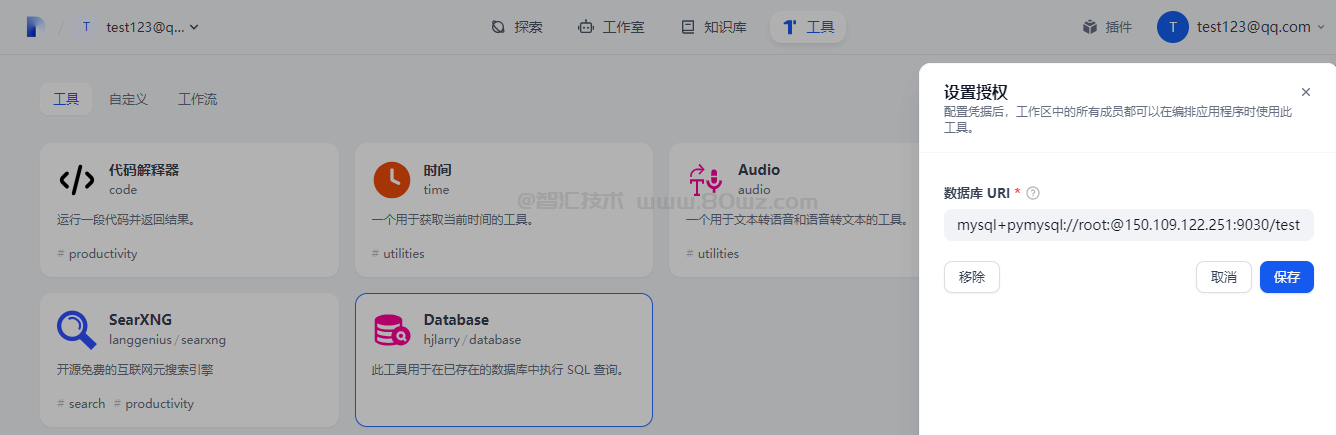Click the 保存 button
Viewport: 1336px width, 435px height.
pyautogui.click(x=1286, y=277)
